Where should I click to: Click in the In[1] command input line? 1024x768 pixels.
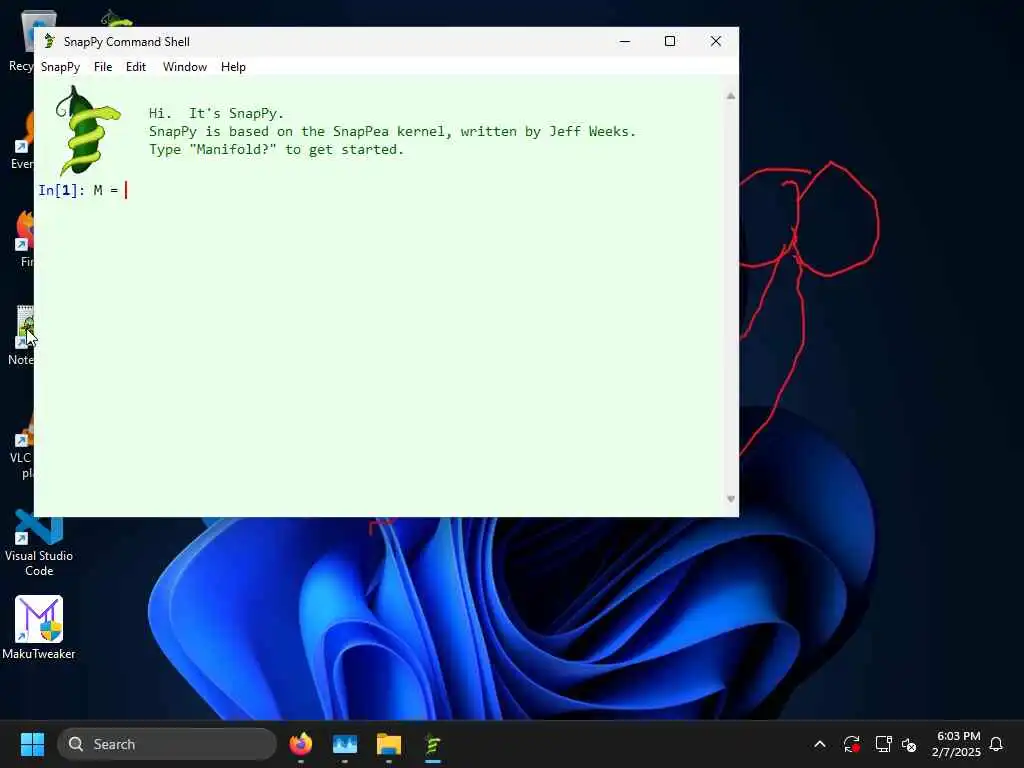point(379,190)
